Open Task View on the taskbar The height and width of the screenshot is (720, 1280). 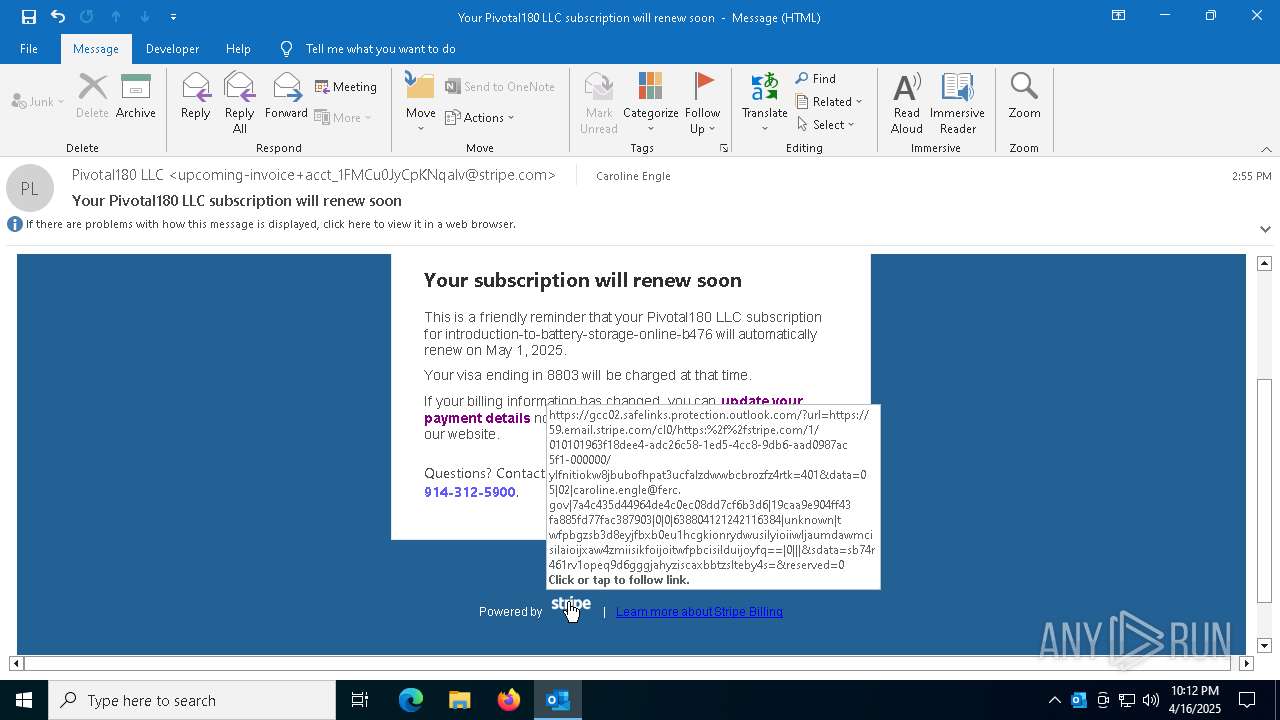pyautogui.click(x=360, y=700)
